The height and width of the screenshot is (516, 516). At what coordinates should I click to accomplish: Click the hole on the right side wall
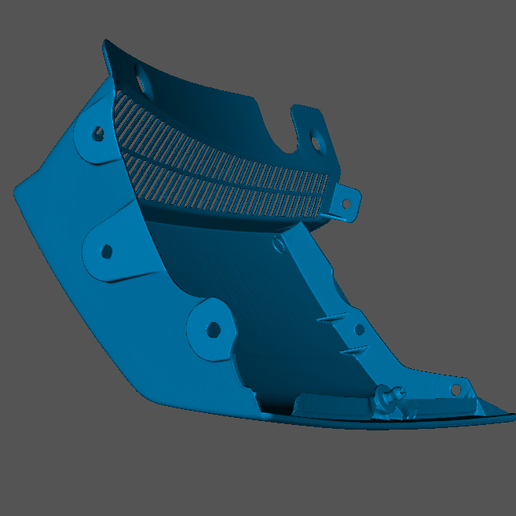pyautogui.click(x=360, y=330)
